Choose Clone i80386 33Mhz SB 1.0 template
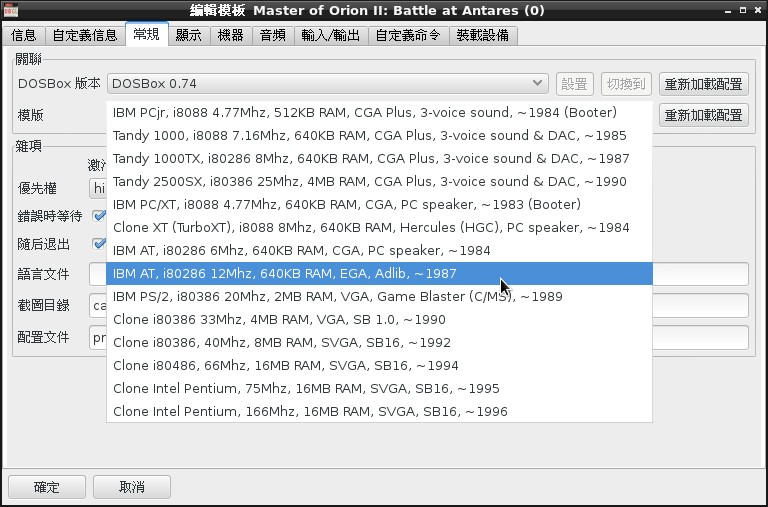The width and height of the screenshot is (768, 507). pos(380,319)
